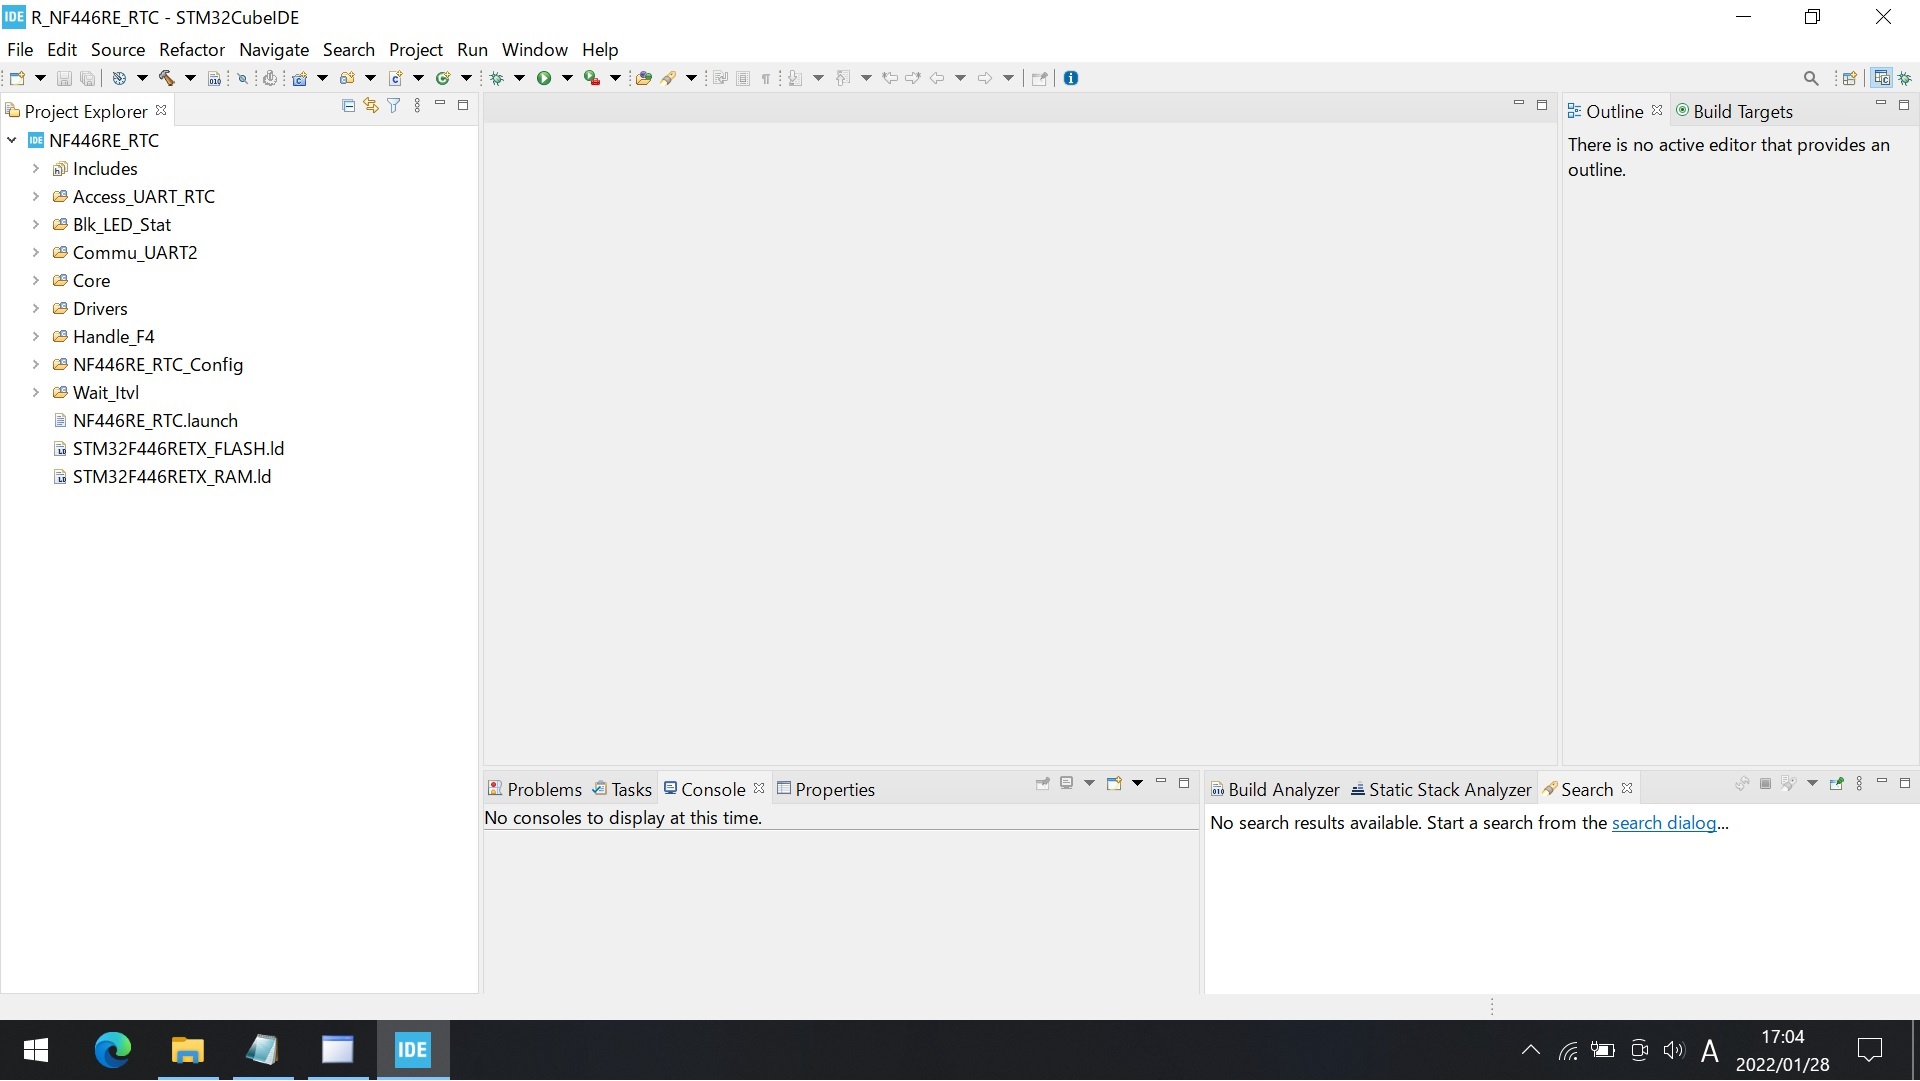Click the New C project wizard icon

pyautogui.click(x=299, y=78)
